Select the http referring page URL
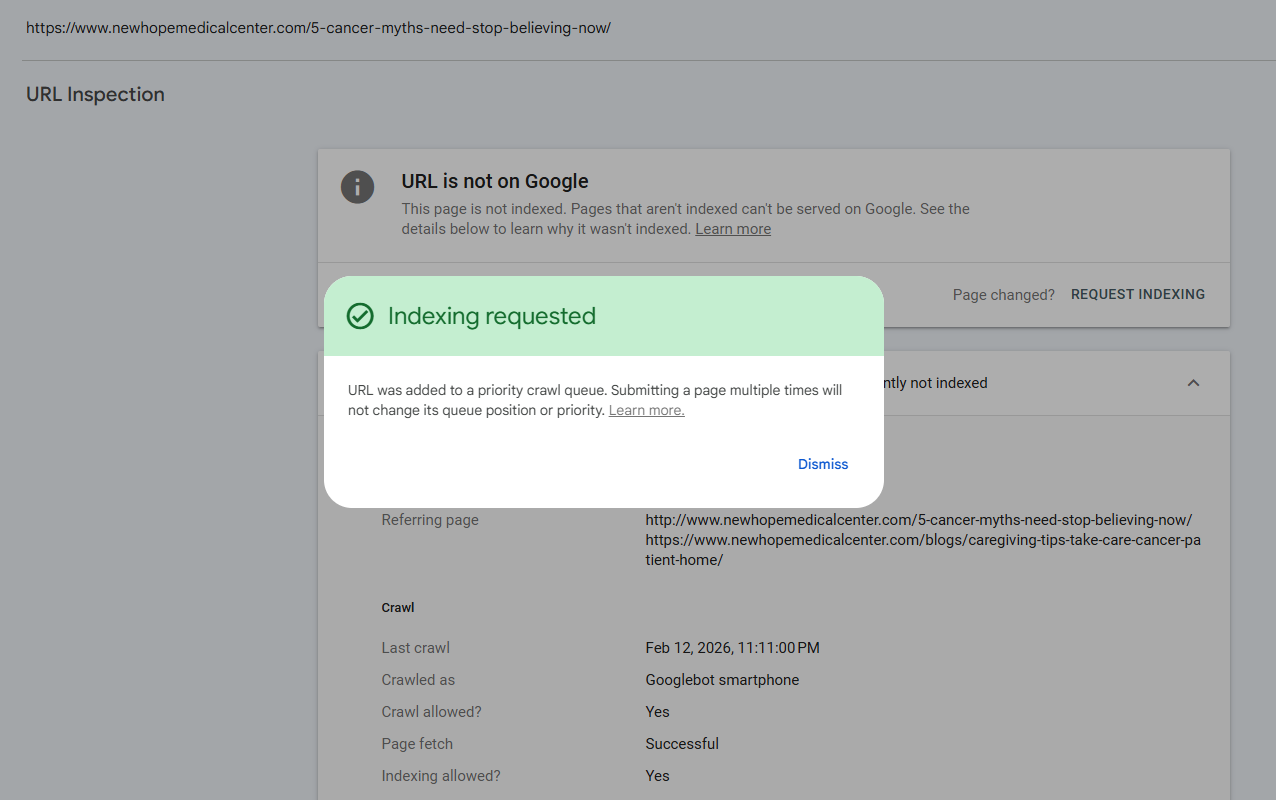Screen dimensions: 1276x800 pyautogui.click(x=918, y=520)
